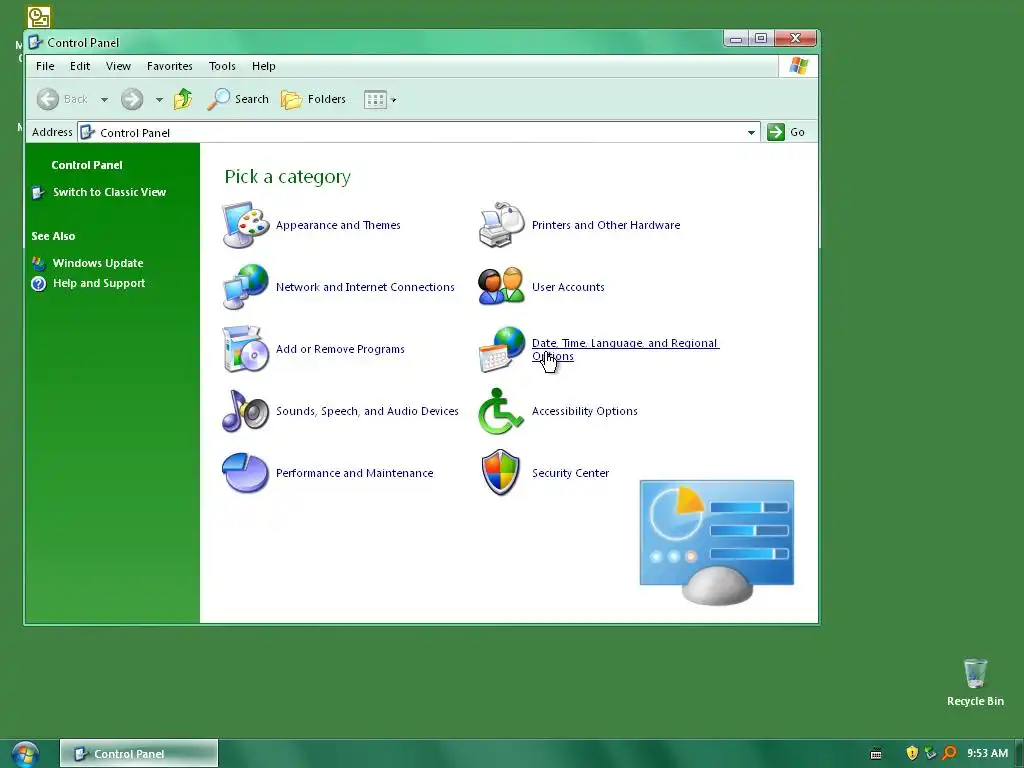Image resolution: width=1024 pixels, height=768 pixels.
Task: Click the Forward arrow toolbar button
Action: pyautogui.click(x=132, y=99)
